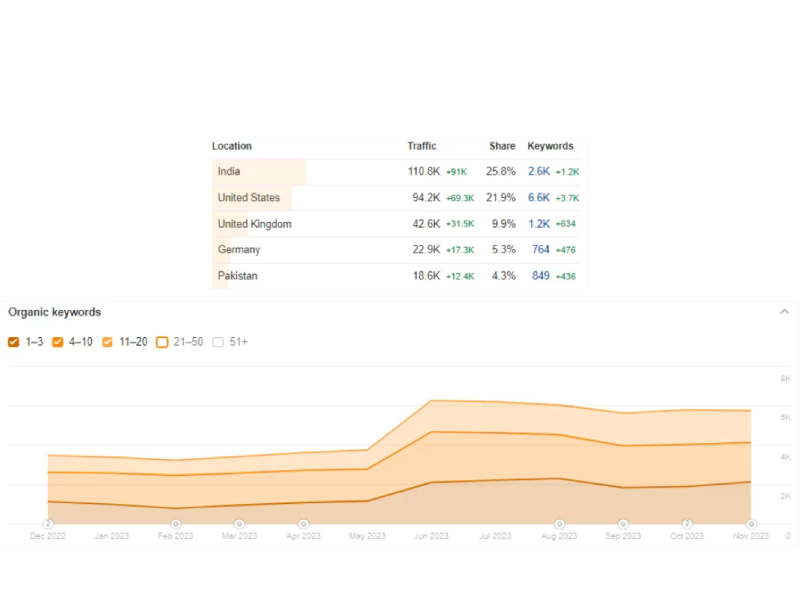Open United Kingdom 1.2K keywords link
800x600 pixels.
click(x=538, y=224)
